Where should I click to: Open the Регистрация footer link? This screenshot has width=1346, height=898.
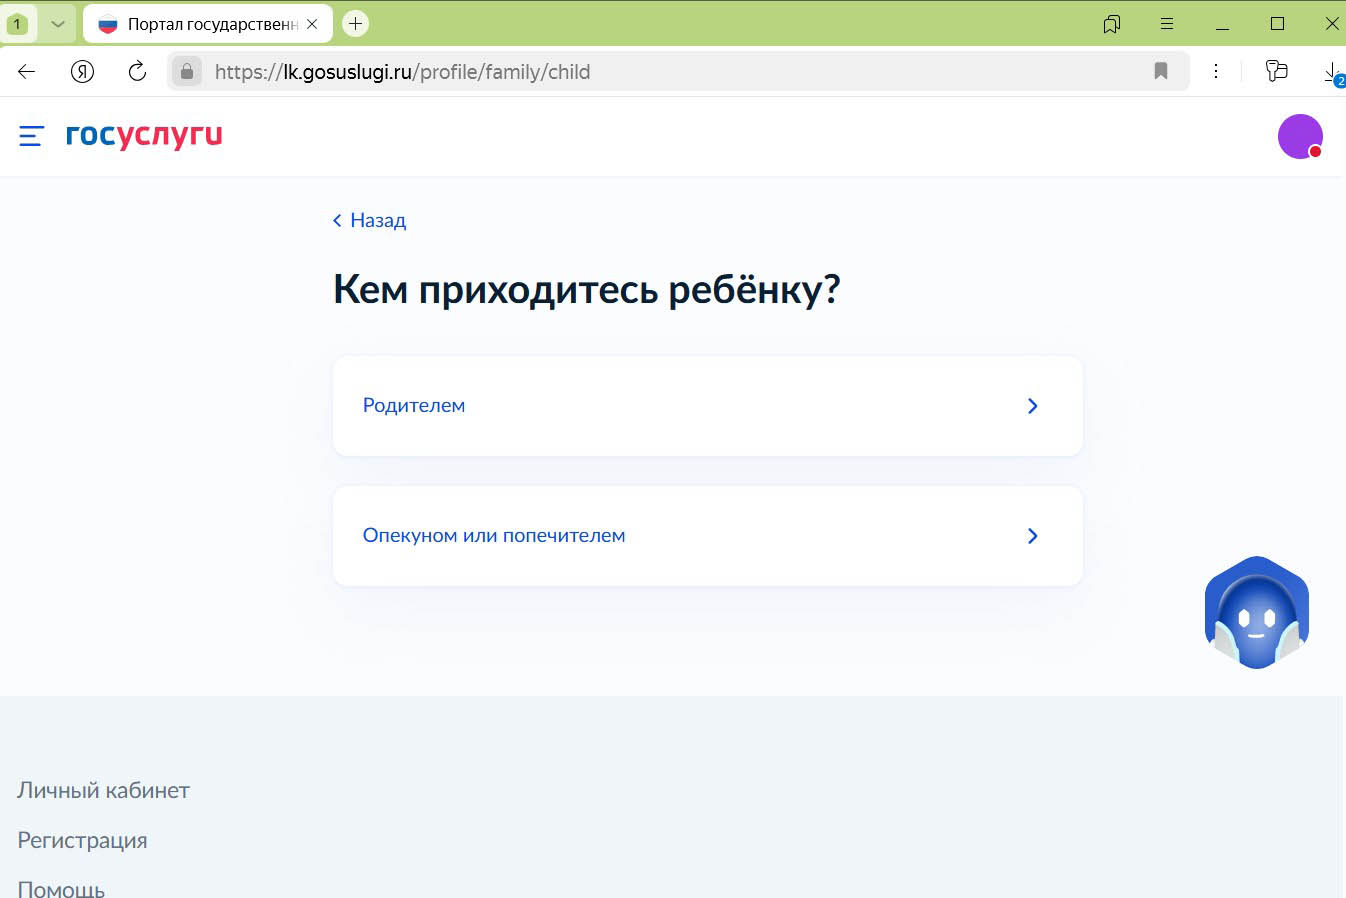pyautogui.click(x=82, y=840)
